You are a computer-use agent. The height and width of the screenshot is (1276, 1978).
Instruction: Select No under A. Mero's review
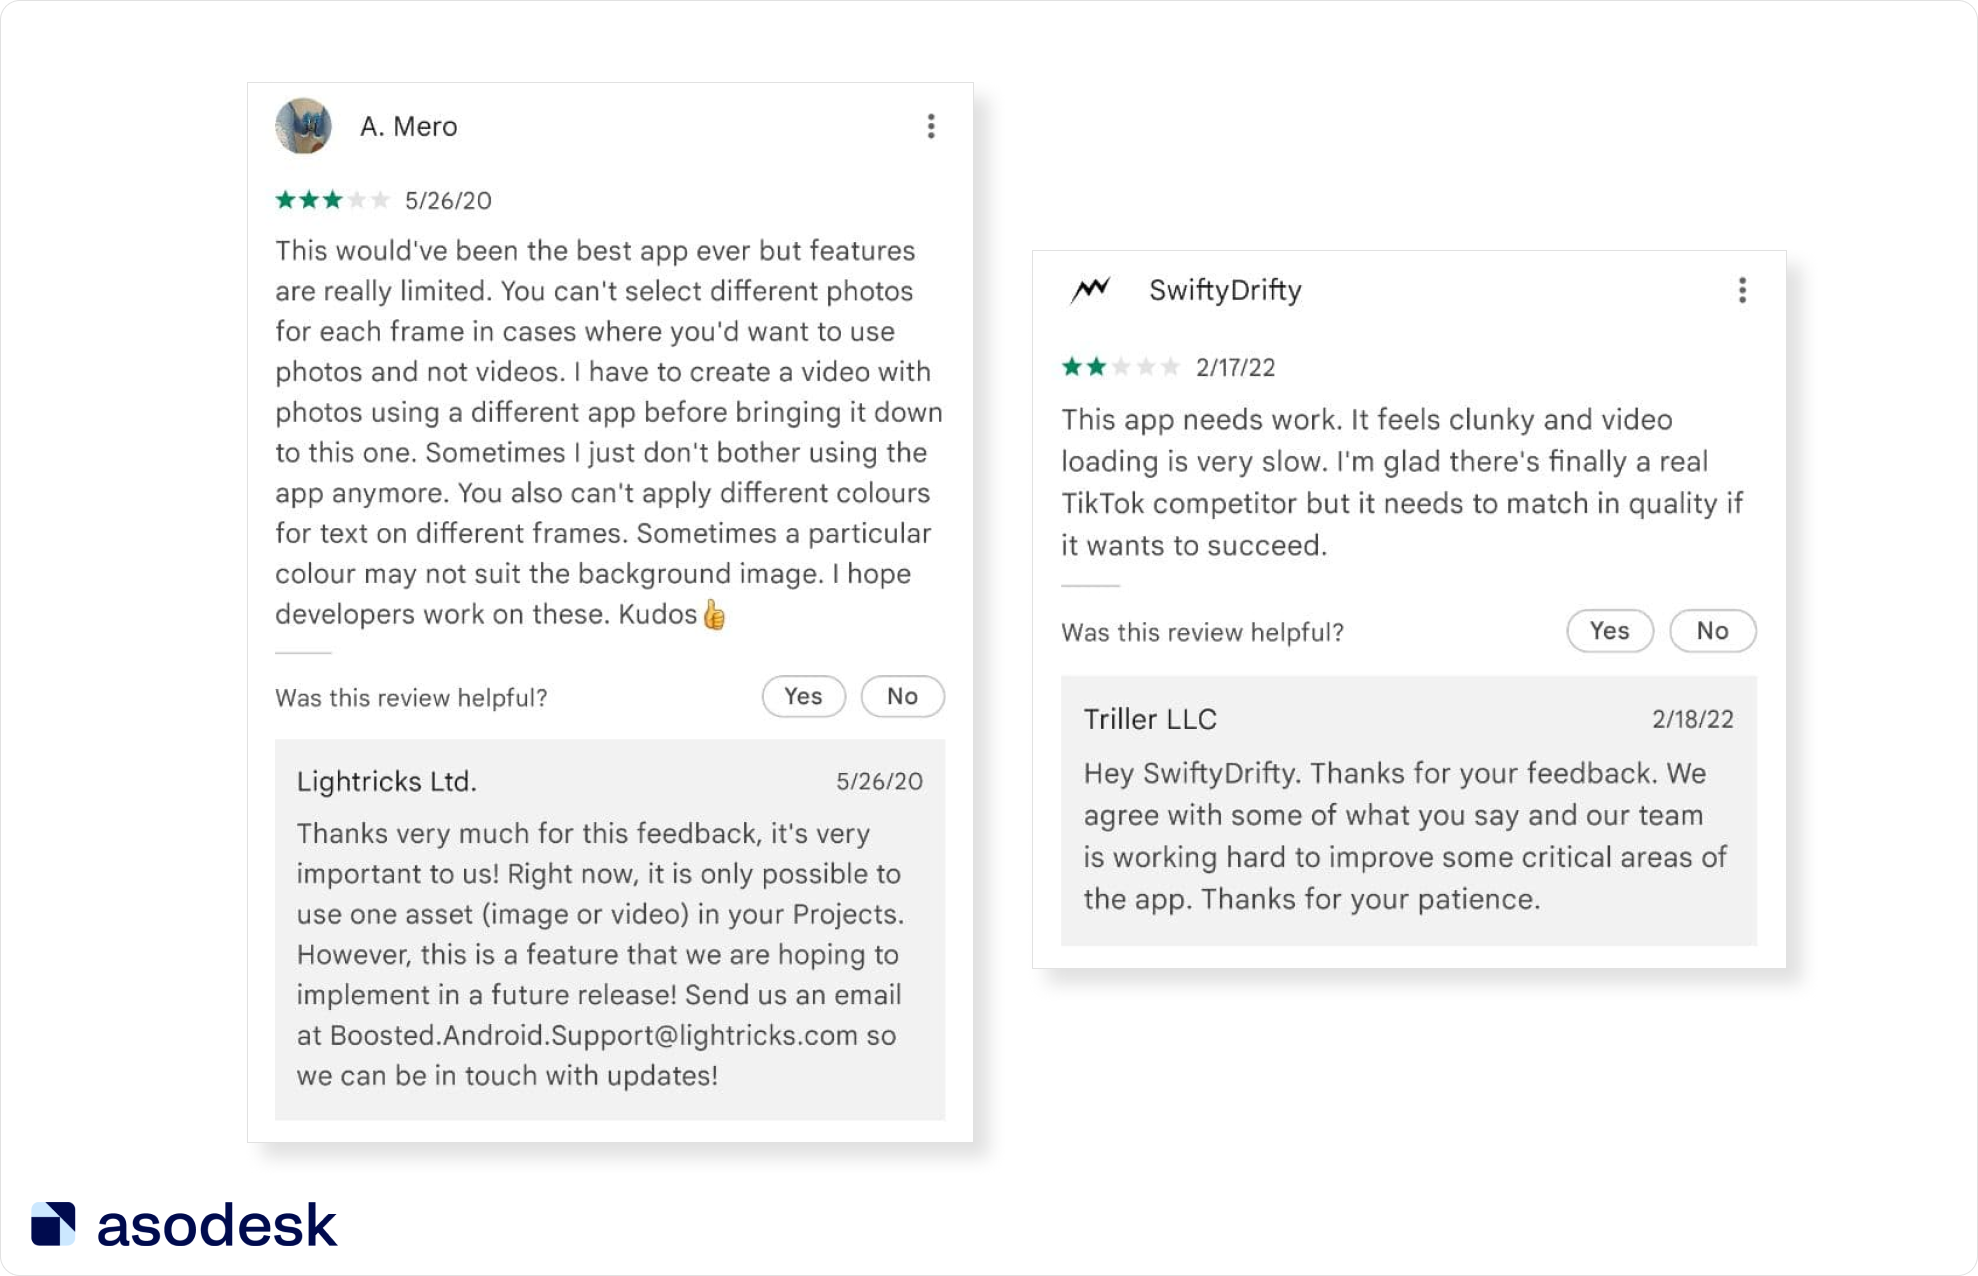pos(902,696)
